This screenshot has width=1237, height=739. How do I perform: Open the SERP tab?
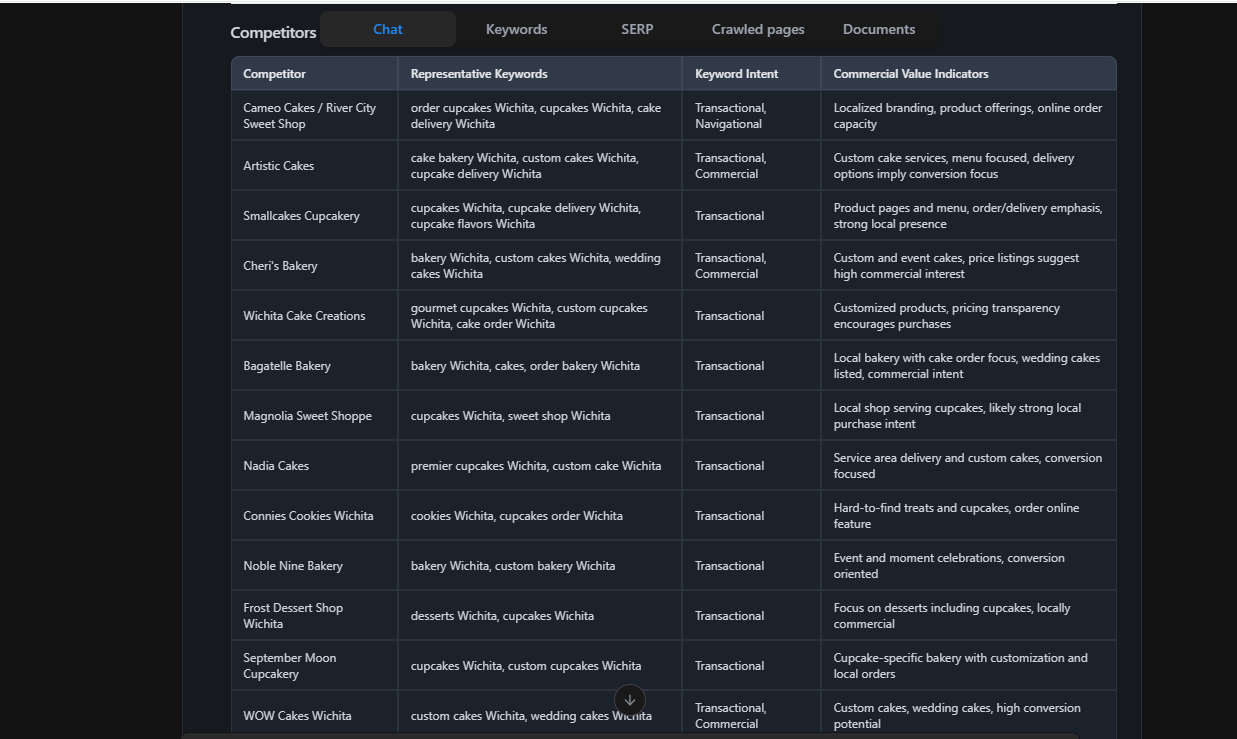[x=637, y=29]
